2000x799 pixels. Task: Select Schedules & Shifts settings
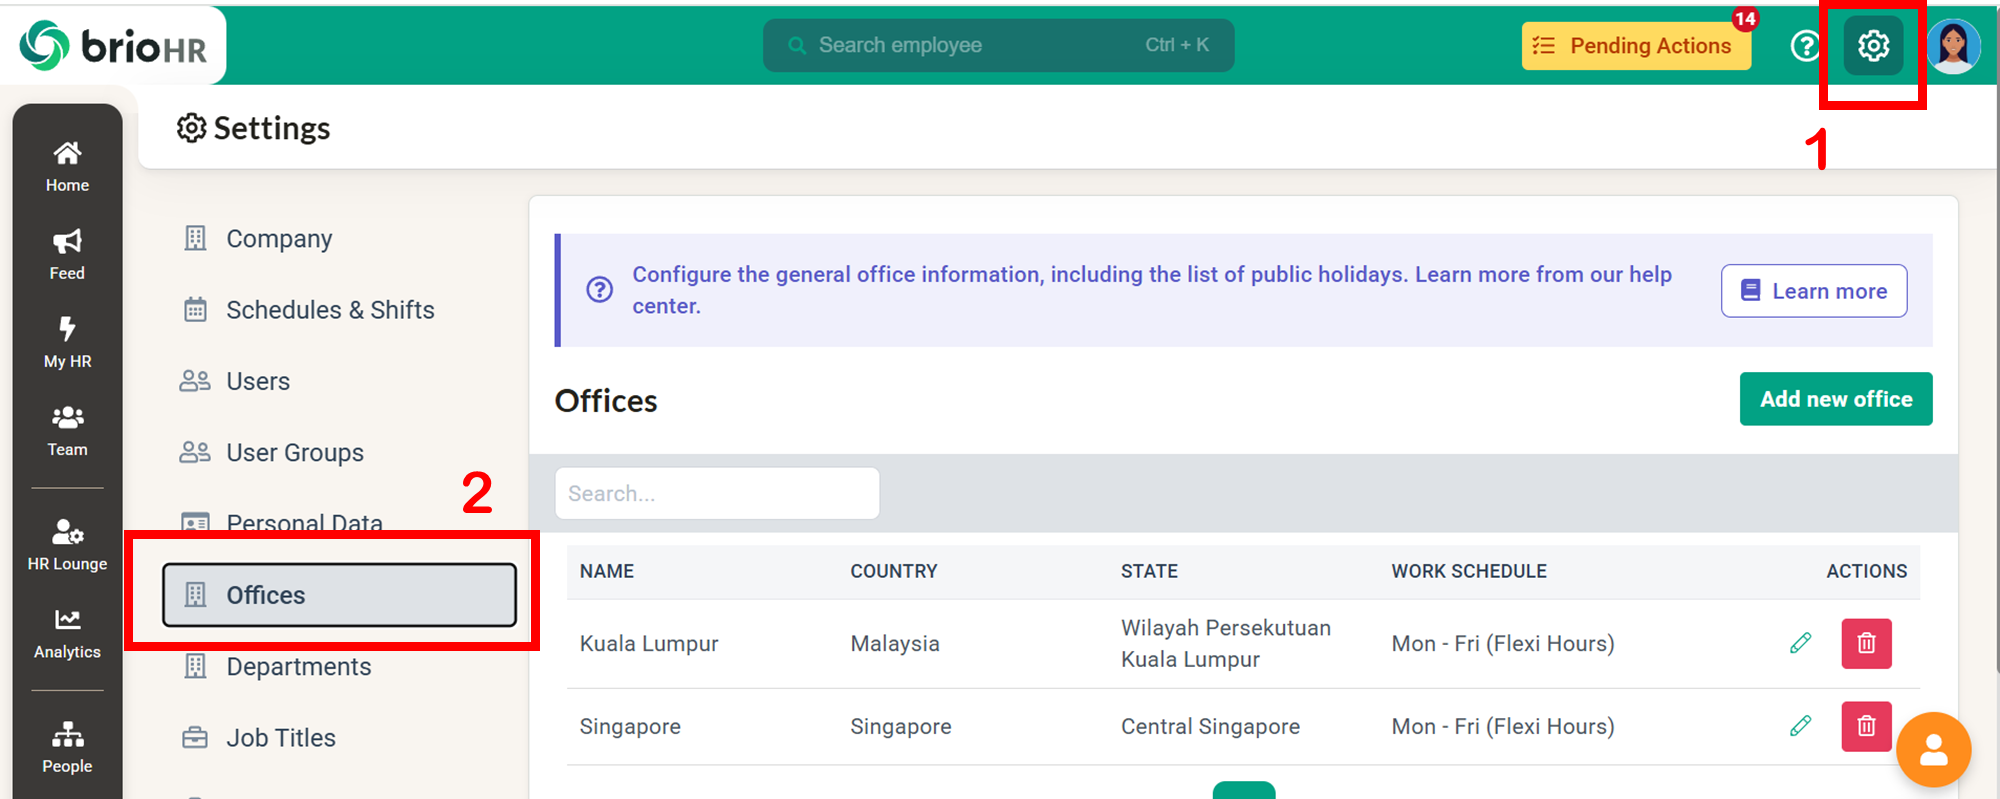(329, 310)
